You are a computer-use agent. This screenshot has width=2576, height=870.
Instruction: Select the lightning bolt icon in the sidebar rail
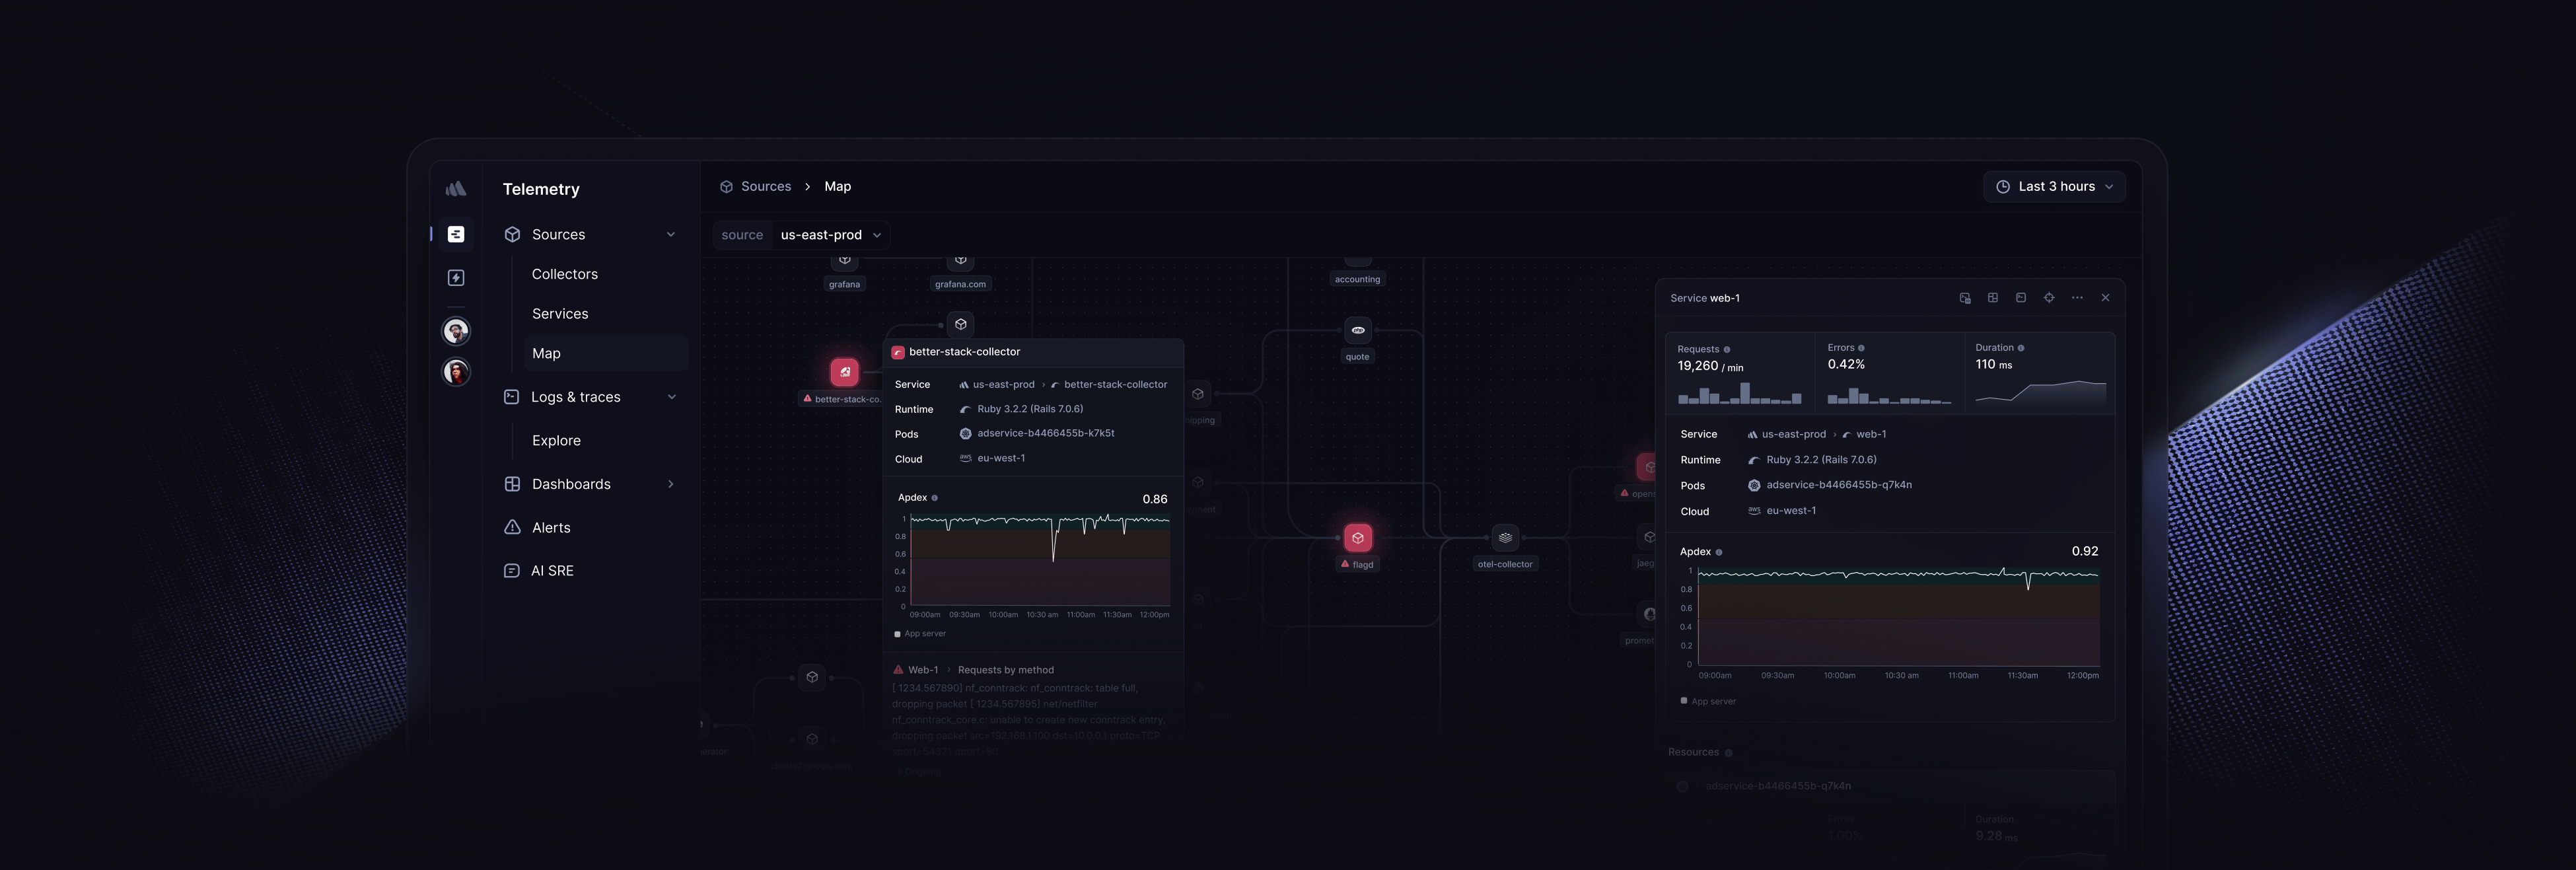(456, 277)
